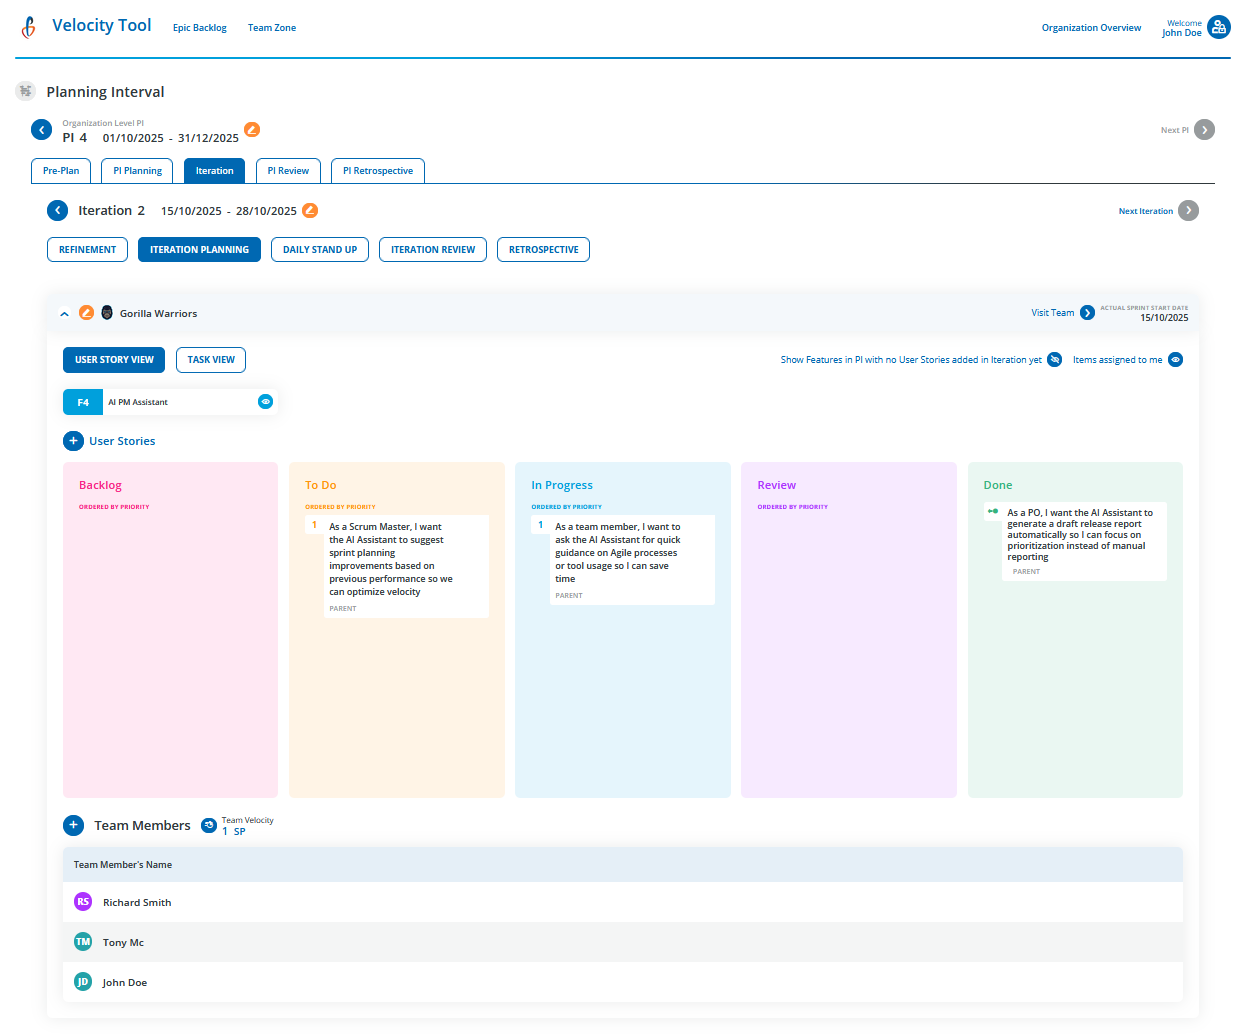This screenshot has height=1034, width=1248.
Task: Click the Gorilla Warriors team avatar
Action: click(107, 312)
